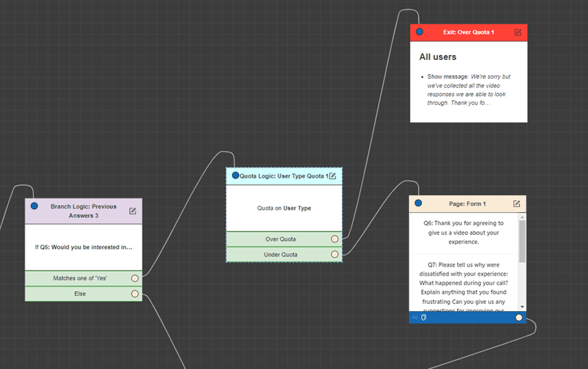Click the Exit: Over Quota 1 header title
This screenshot has height=369, width=588.
[x=468, y=32]
